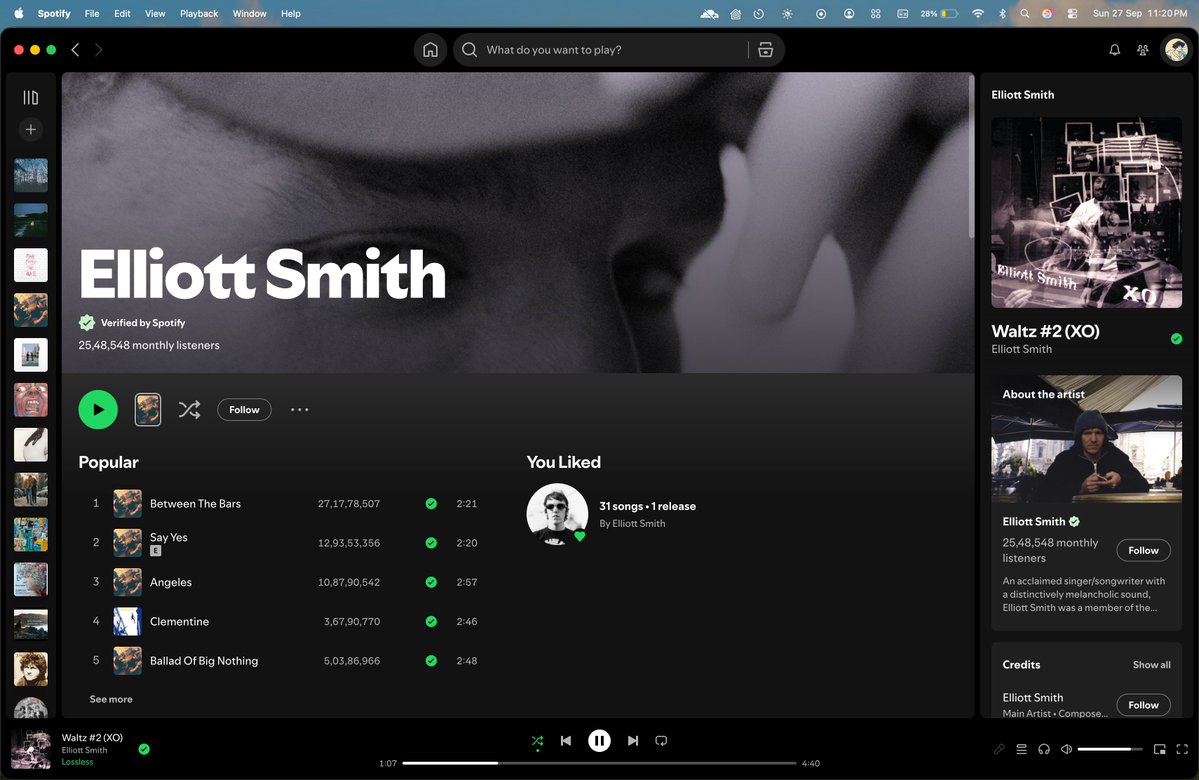
Task: Skip to next track
Action: (633, 740)
